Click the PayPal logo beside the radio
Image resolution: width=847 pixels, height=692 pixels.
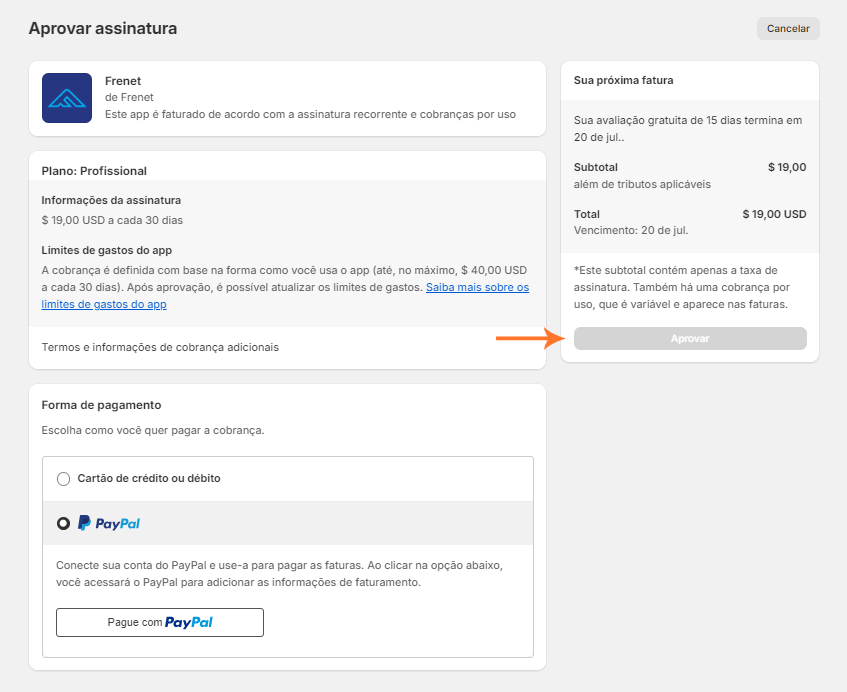(109, 523)
